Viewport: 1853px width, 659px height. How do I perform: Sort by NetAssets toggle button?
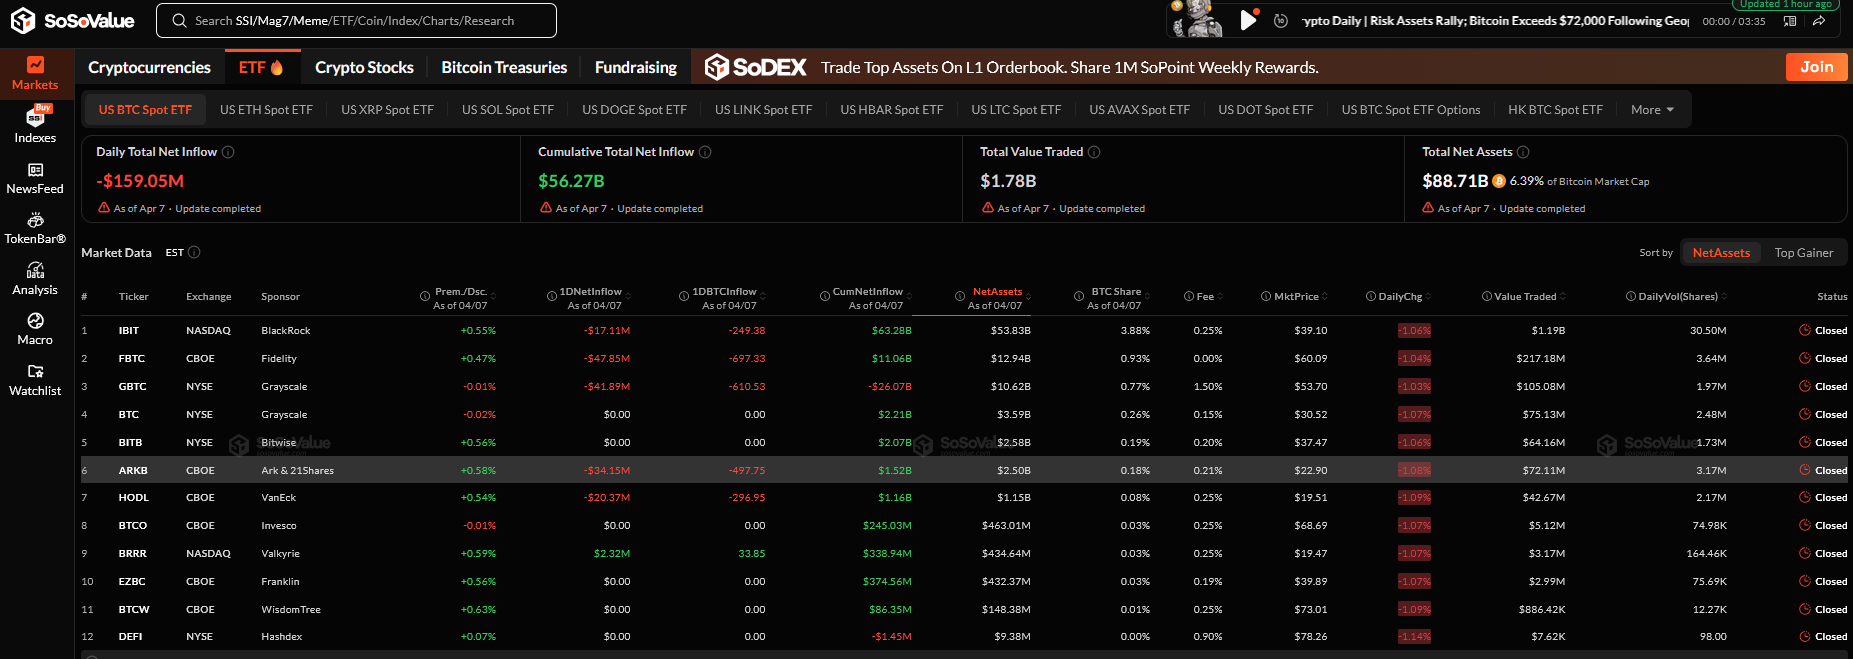(x=1721, y=253)
